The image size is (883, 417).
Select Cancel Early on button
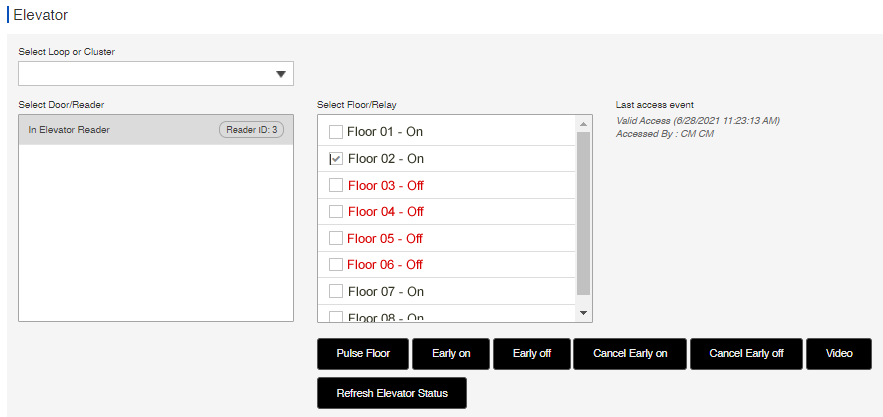coord(630,354)
